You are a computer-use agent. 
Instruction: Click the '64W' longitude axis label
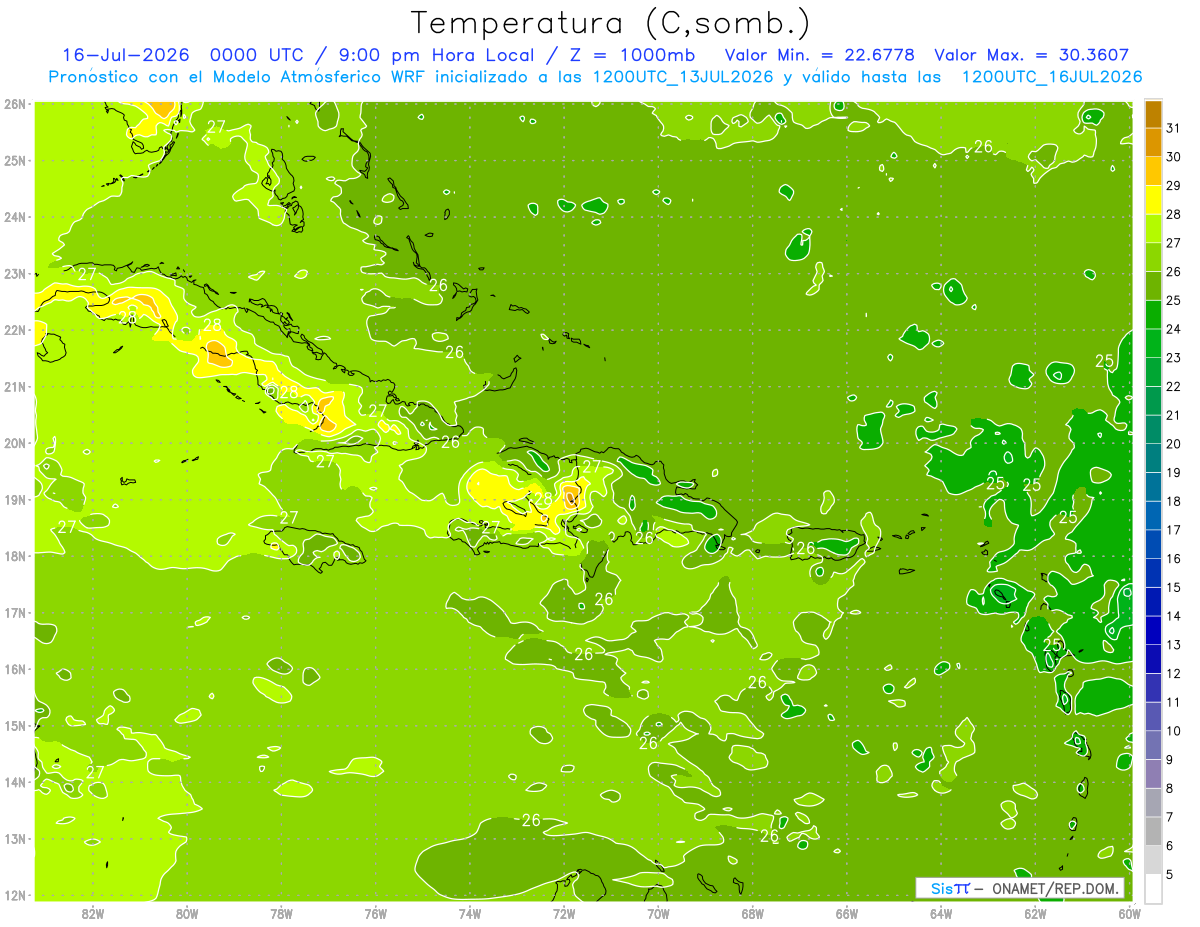click(941, 913)
